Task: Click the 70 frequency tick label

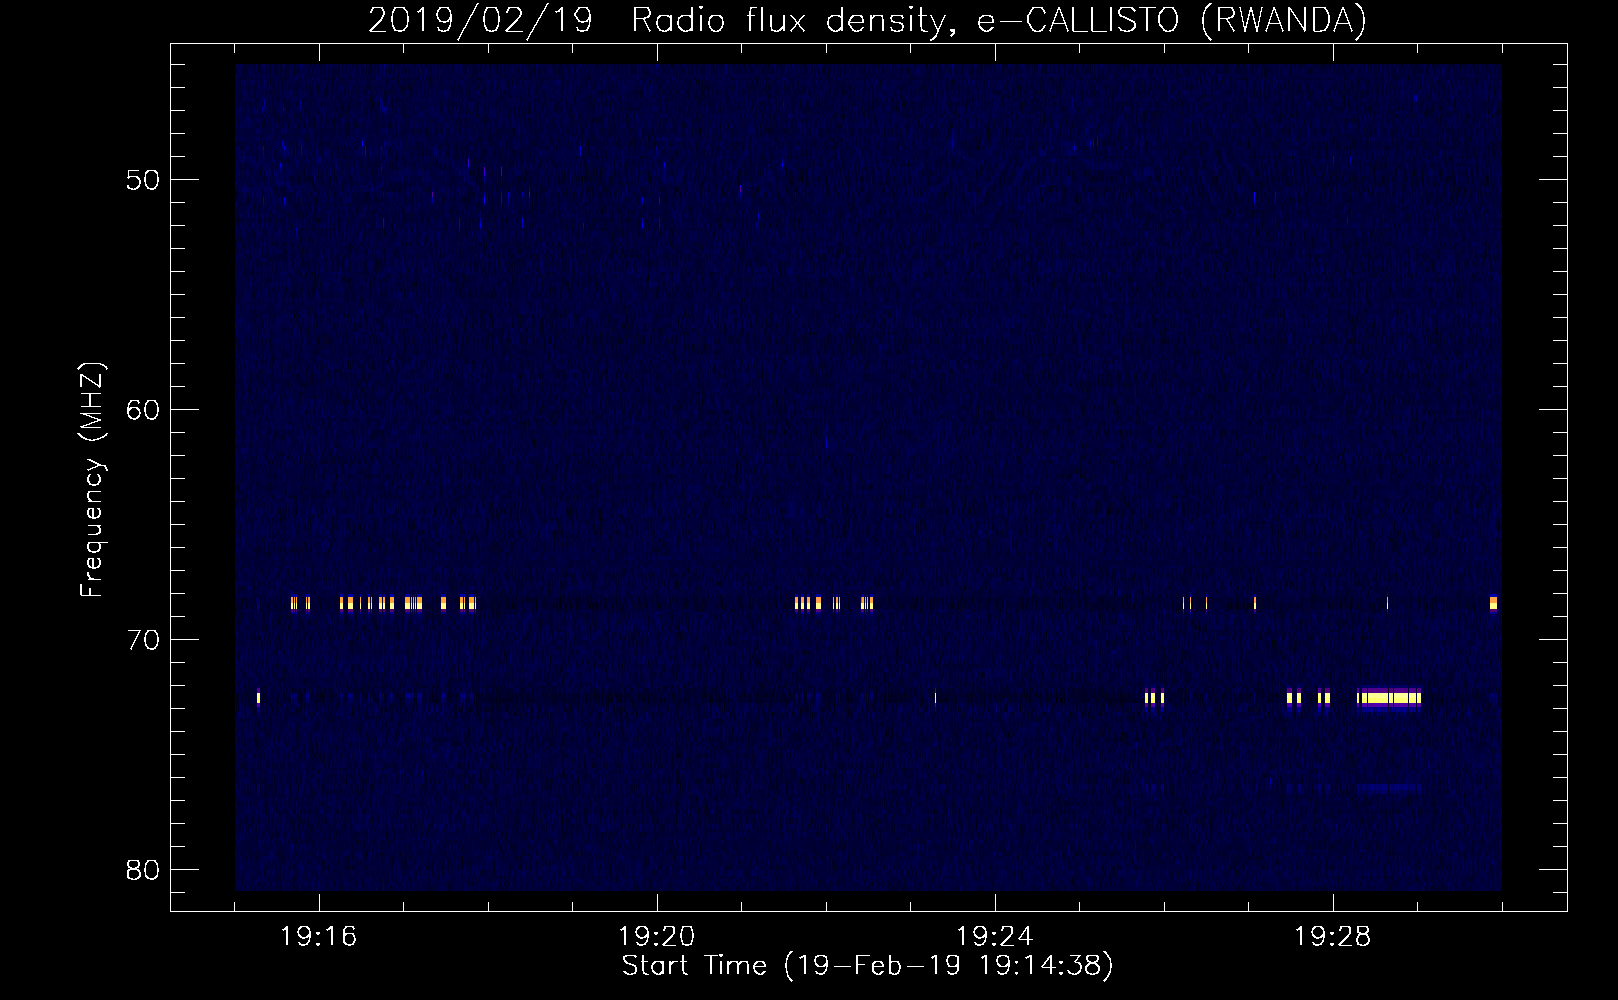Action: pos(143,640)
